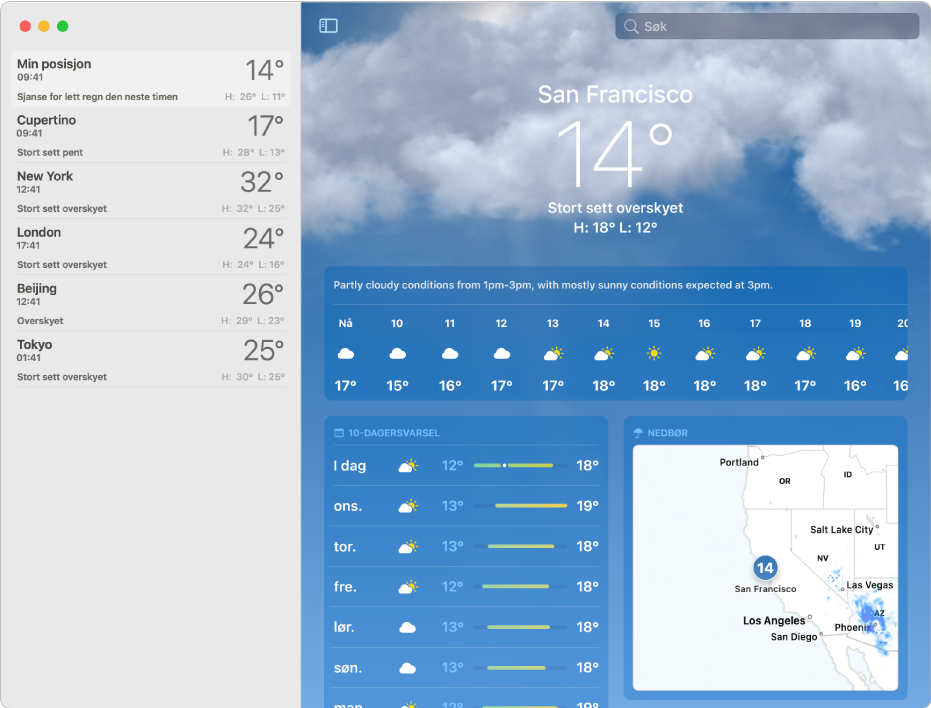
Task: Click the large 14° current temperature
Action: pos(615,154)
